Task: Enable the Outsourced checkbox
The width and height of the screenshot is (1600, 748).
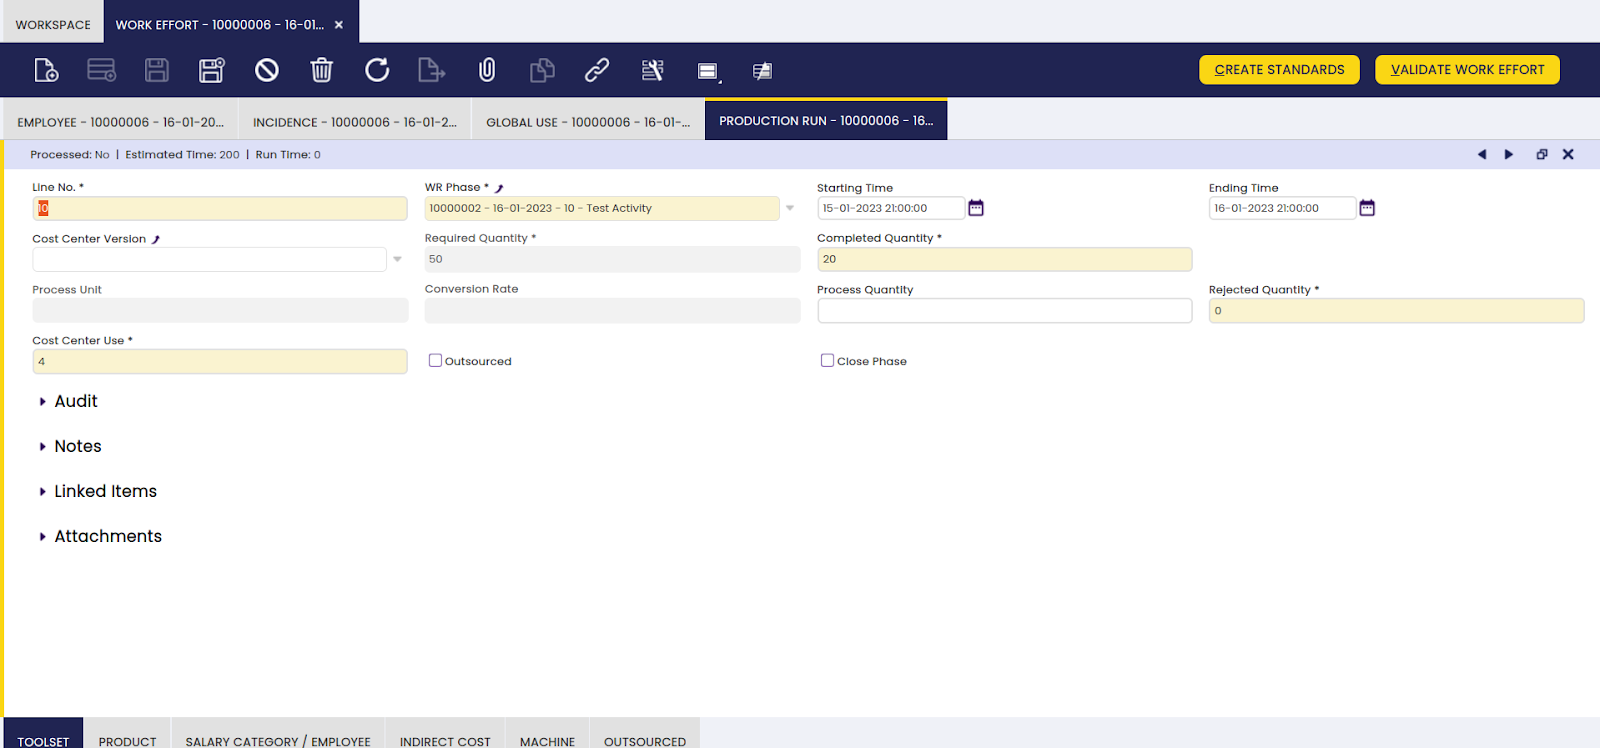Action: pos(435,361)
